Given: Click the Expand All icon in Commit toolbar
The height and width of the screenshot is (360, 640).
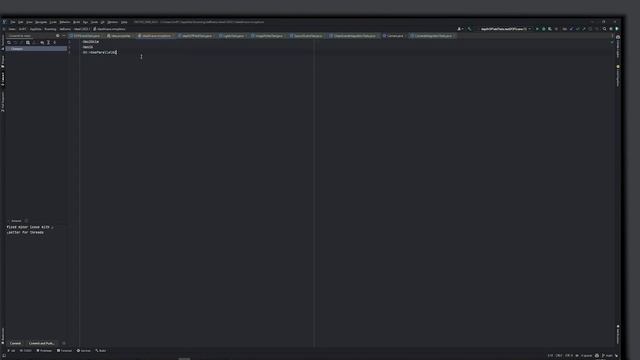Looking at the screenshot, I should pos(48,42).
